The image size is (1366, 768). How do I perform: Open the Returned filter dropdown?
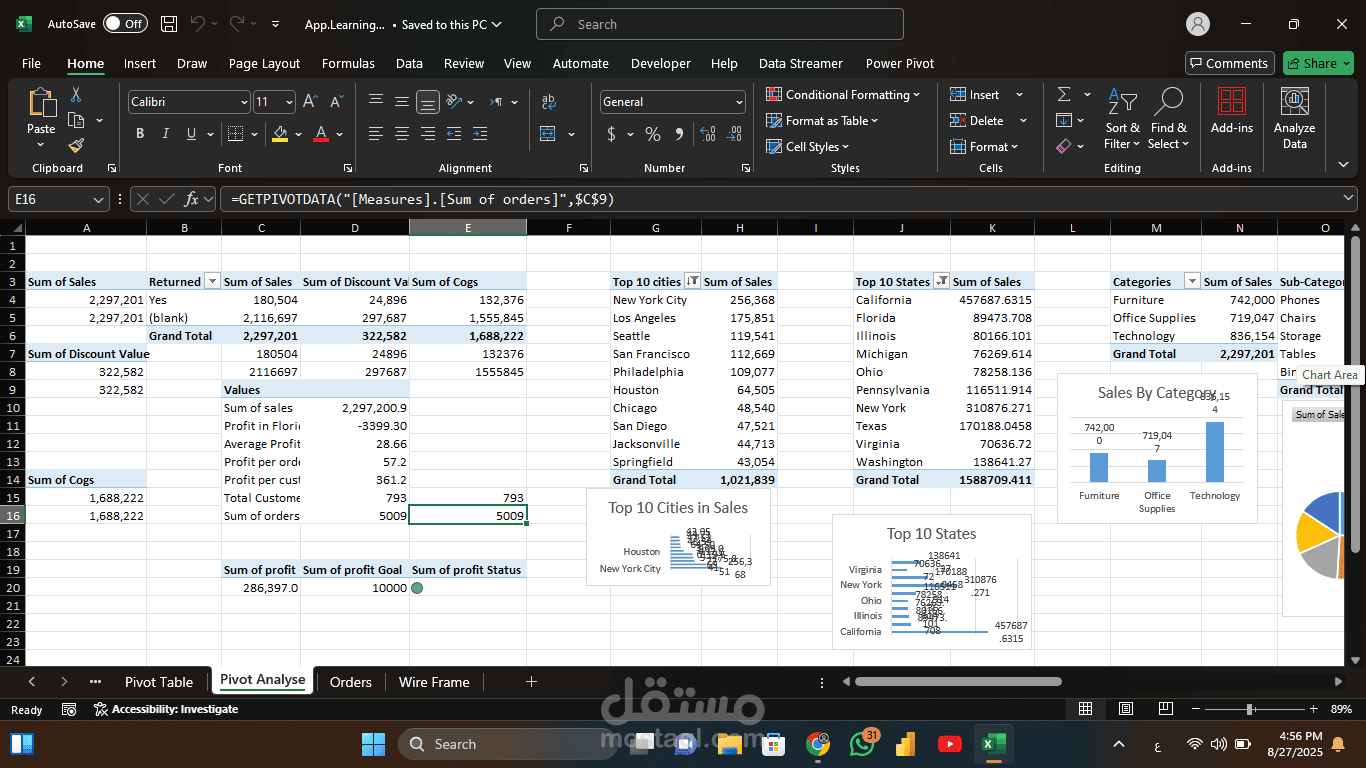211,282
